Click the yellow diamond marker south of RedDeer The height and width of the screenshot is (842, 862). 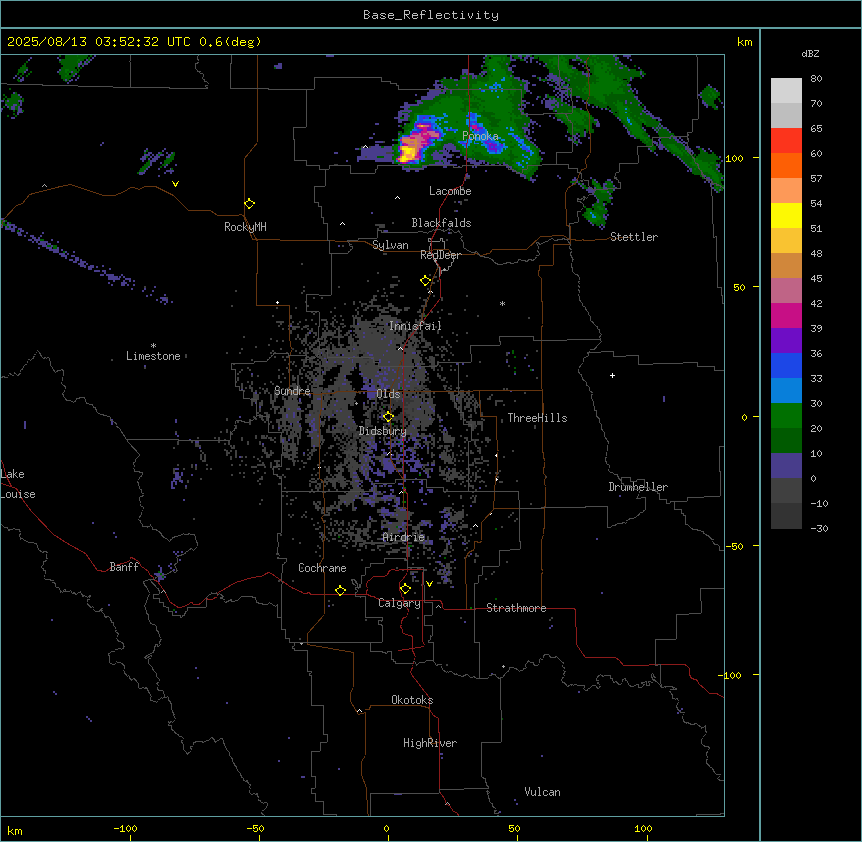426,281
